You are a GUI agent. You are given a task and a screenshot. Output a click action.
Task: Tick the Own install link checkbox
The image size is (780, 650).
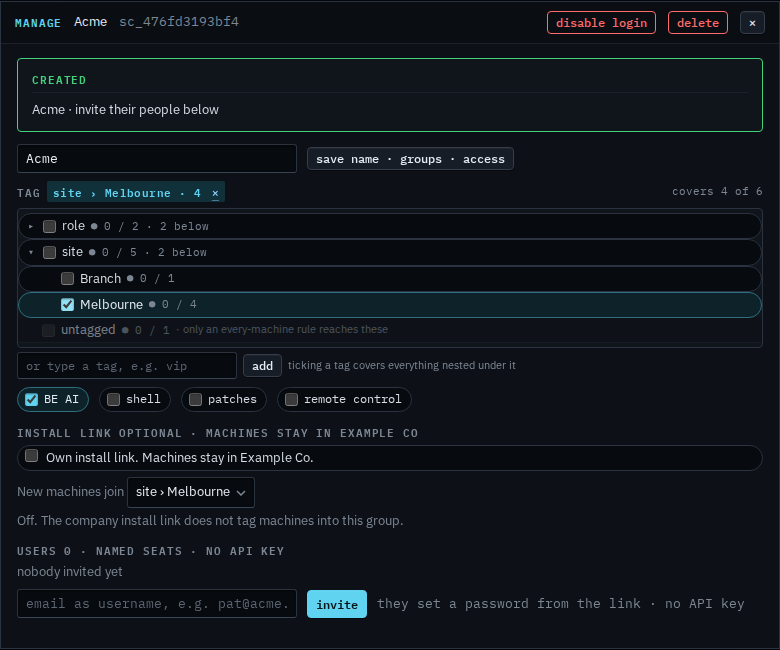click(x=31, y=456)
